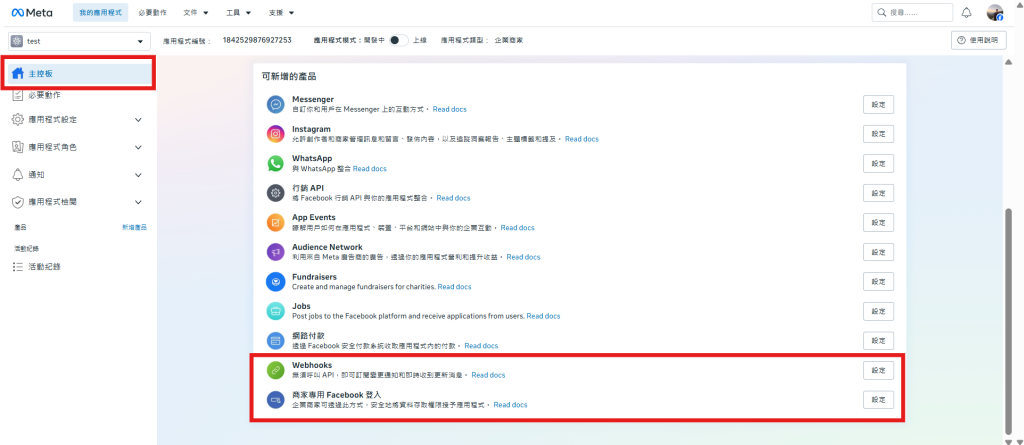Click the Jobs briefcase icon
This screenshot has width=1024, height=445.
coord(276,311)
